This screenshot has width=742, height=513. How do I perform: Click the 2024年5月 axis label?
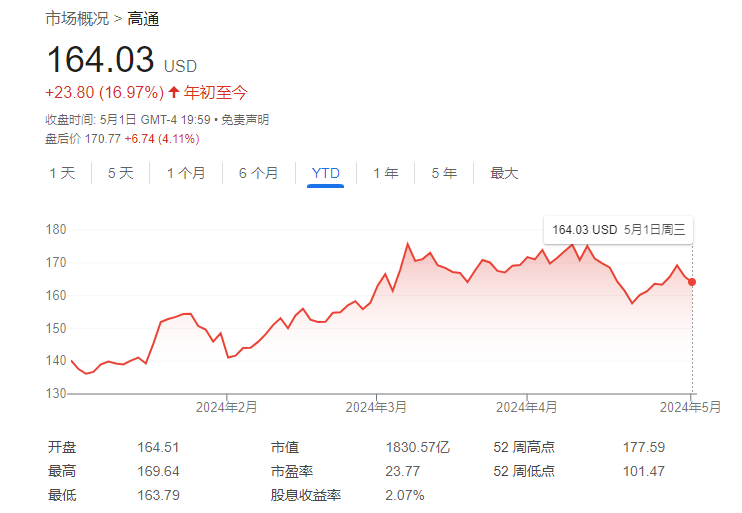690,407
